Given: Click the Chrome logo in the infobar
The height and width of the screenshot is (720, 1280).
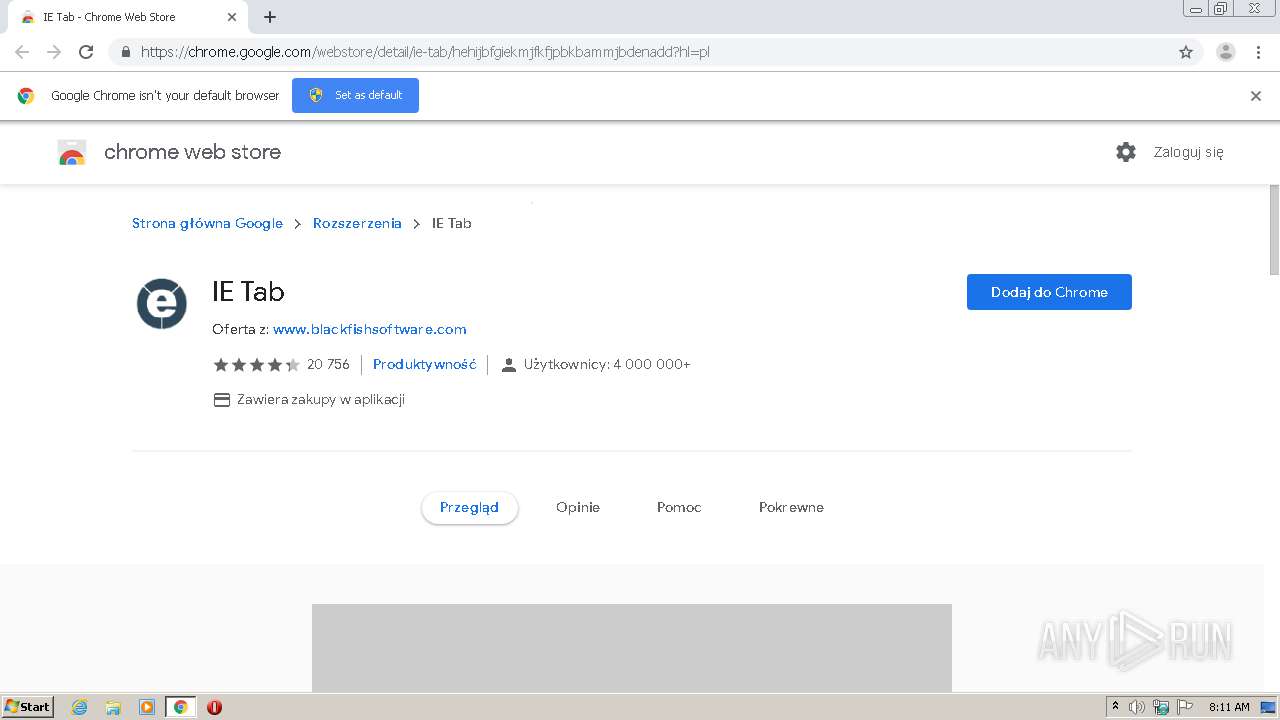Looking at the screenshot, I should point(26,96).
